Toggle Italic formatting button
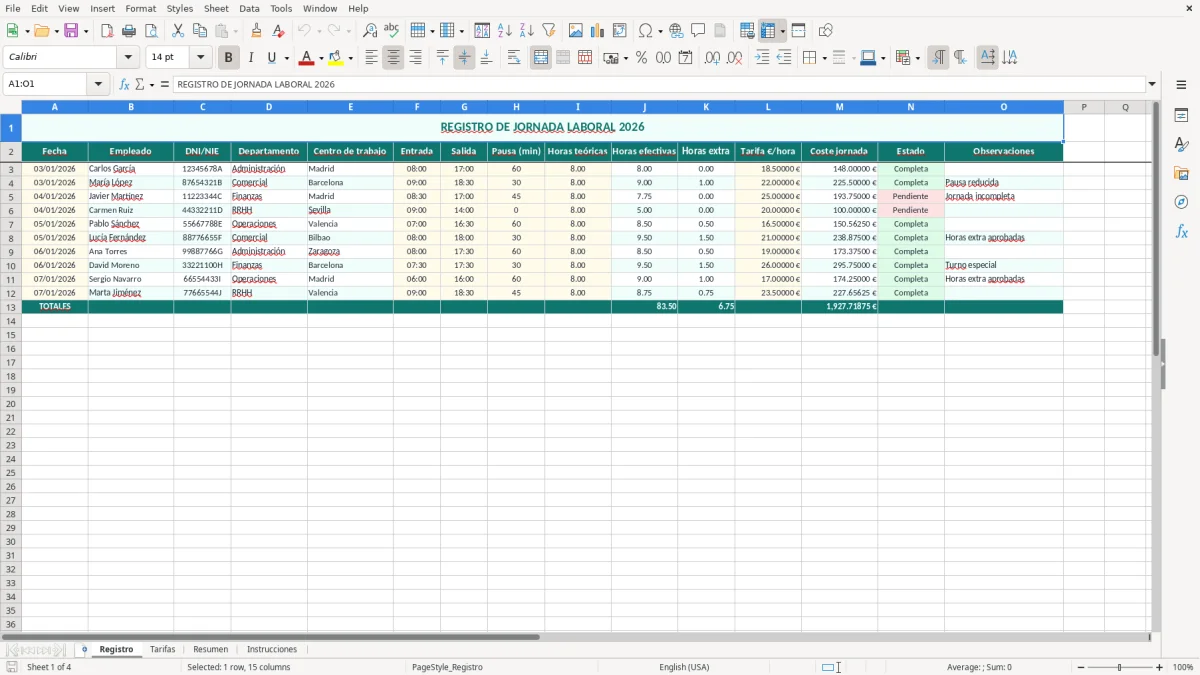Screen dimensions: 1200x675 click(251, 58)
